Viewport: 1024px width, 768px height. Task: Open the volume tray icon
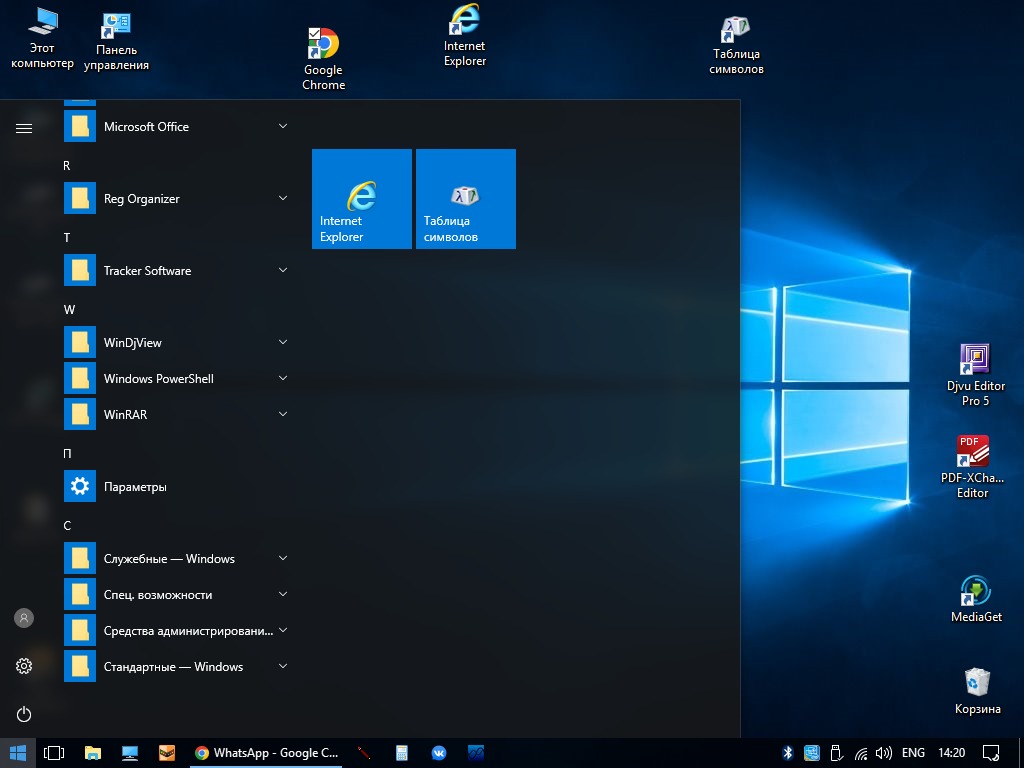tap(884, 753)
